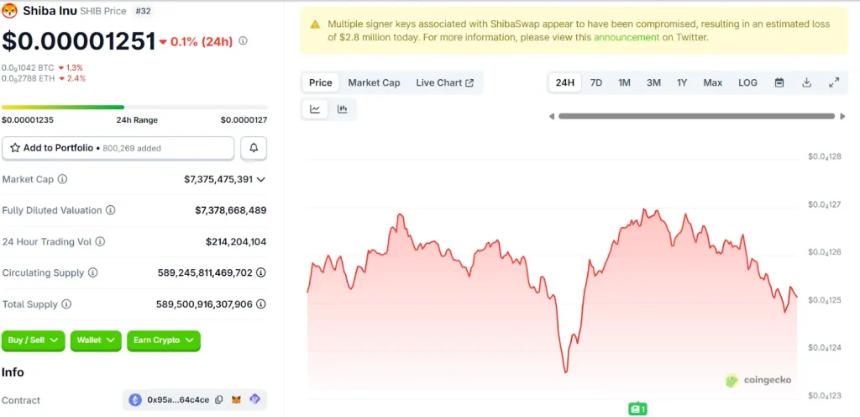Image resolution: width=860 pixels, height=417 pixels.
Task: Expand chart to fullscreen
Action: pyautogui.click(x=833, y=83)
